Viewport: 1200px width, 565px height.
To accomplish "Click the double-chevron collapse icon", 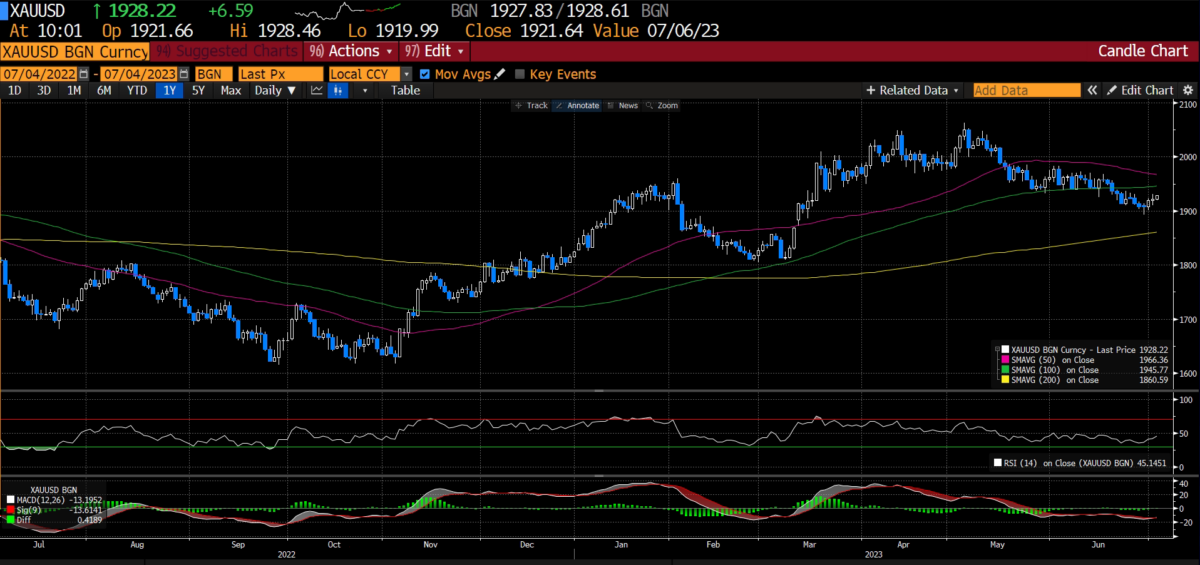I will click(x=1092, y=90).
